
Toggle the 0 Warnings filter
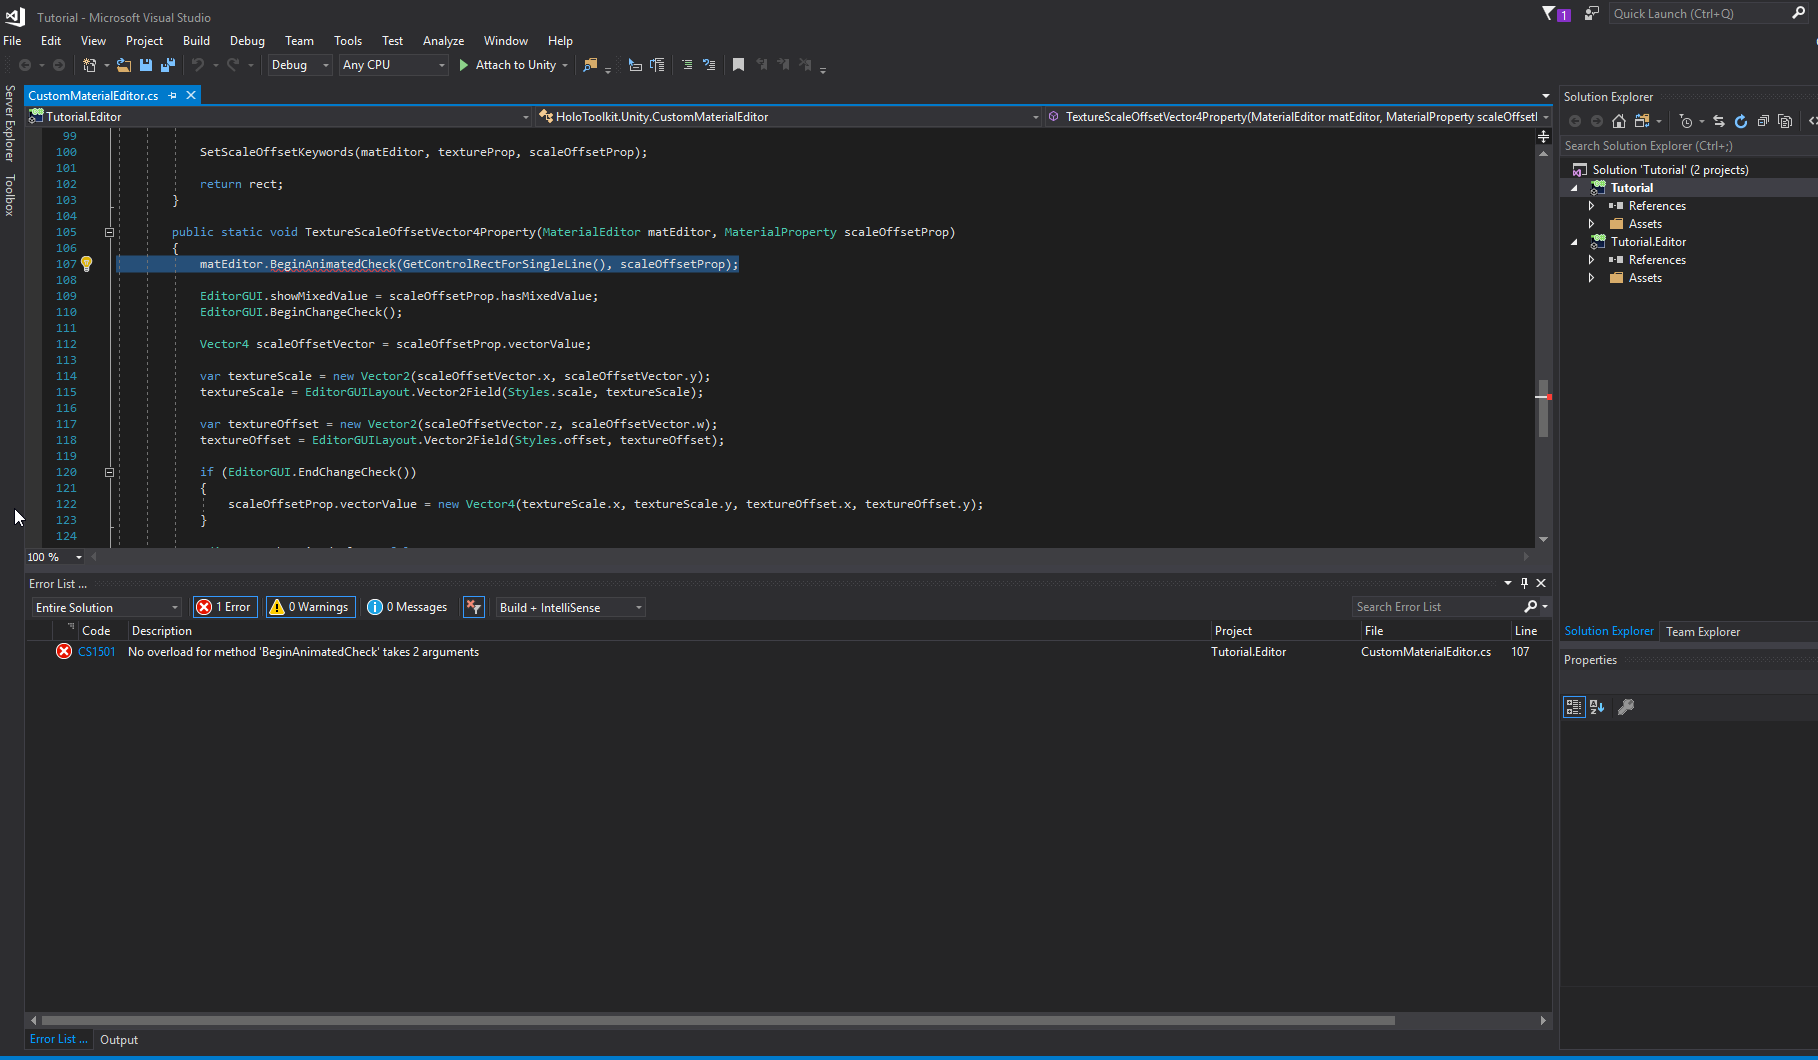[x=310, y=606]
